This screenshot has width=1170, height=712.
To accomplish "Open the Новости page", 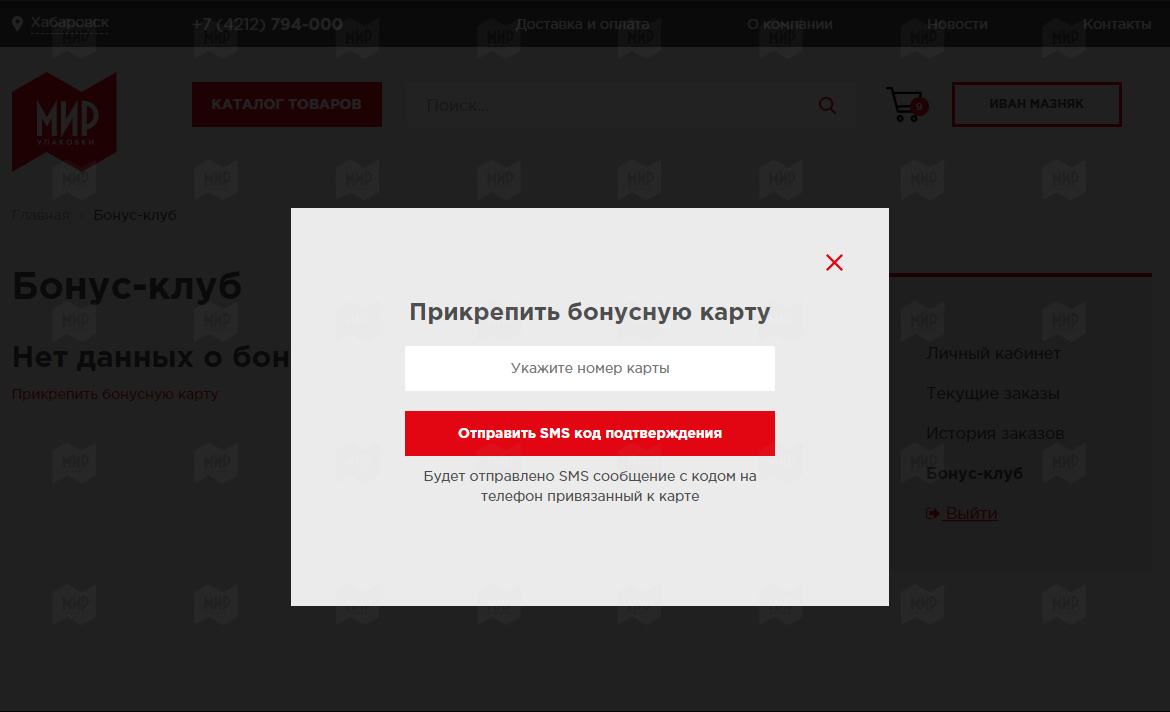I will click(957, 24).
